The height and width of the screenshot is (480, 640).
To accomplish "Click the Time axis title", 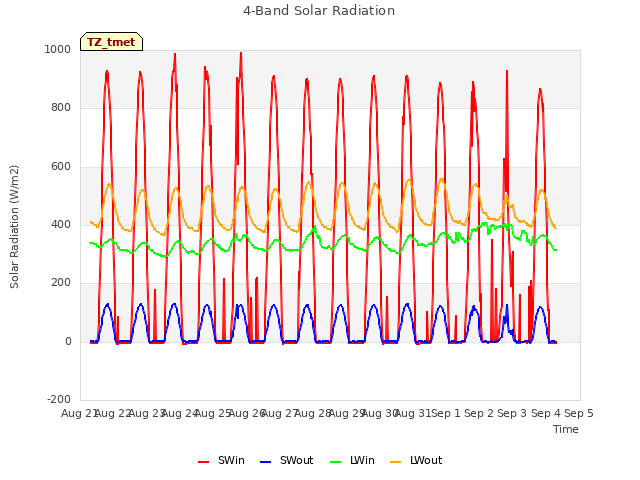I will pos(566,429).
